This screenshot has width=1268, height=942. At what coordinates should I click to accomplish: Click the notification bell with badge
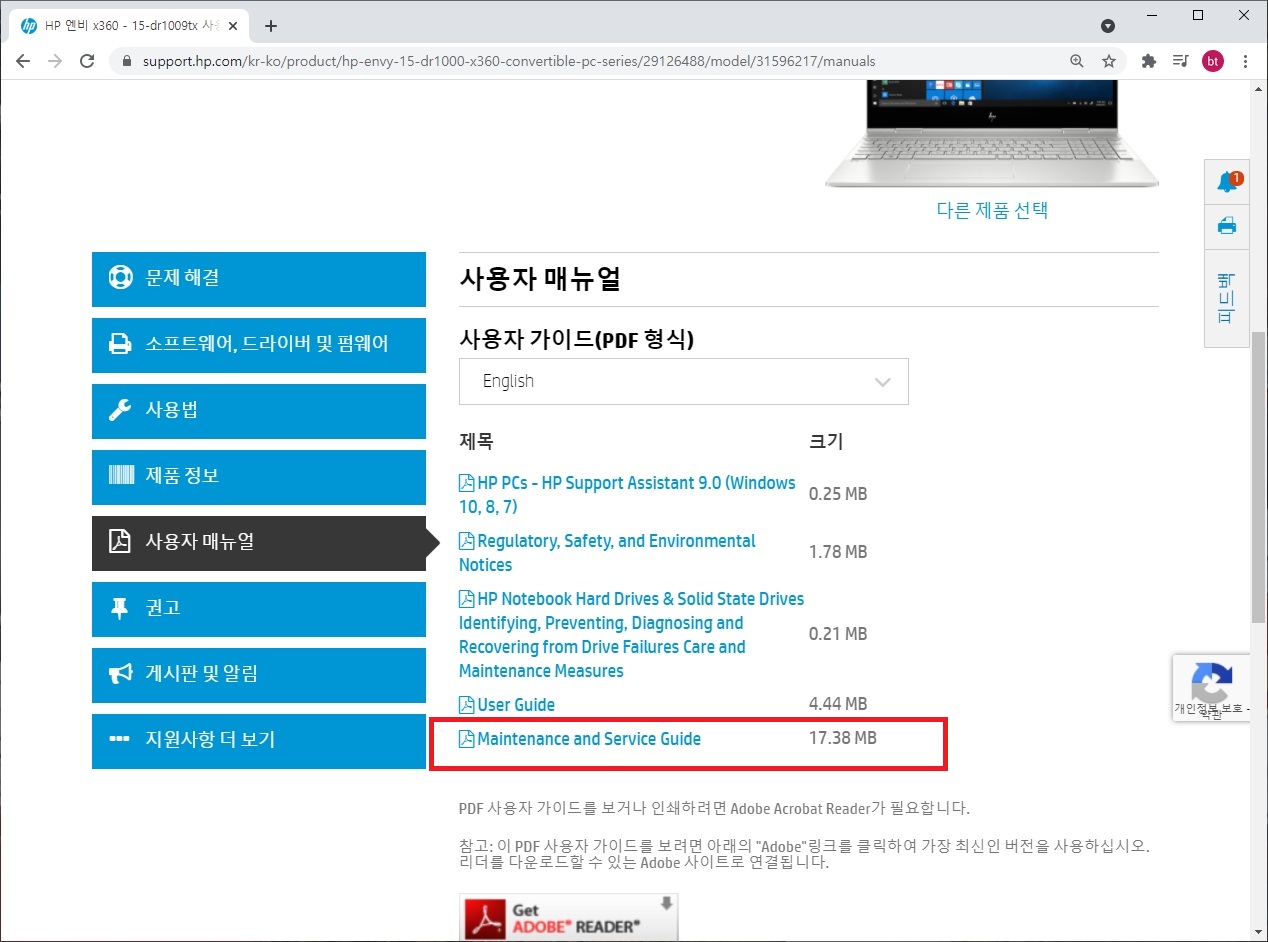(x=1227, y=182)
